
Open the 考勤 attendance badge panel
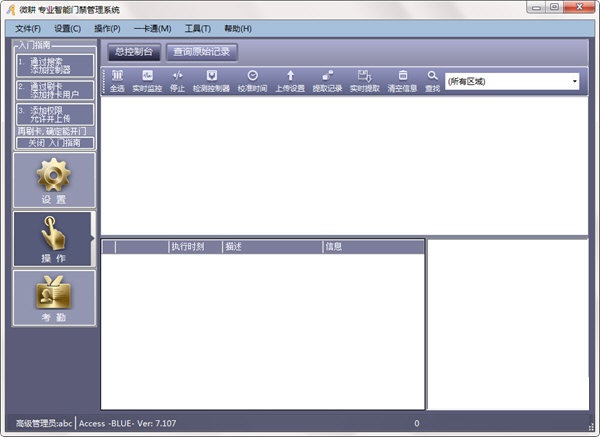(54, 298)
